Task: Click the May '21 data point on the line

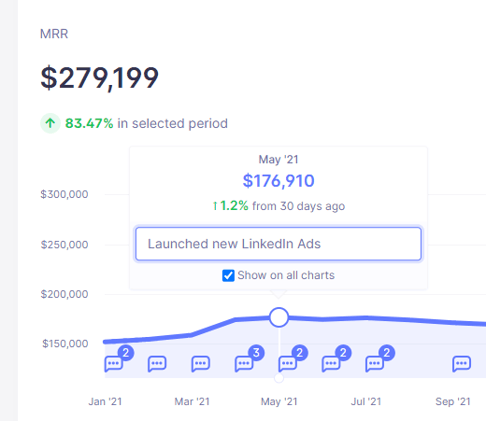Action: coord(279,317)
